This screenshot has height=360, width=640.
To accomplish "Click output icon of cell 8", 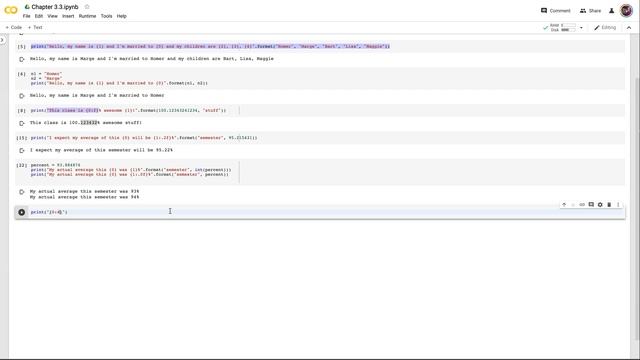I will click(22, 123).
